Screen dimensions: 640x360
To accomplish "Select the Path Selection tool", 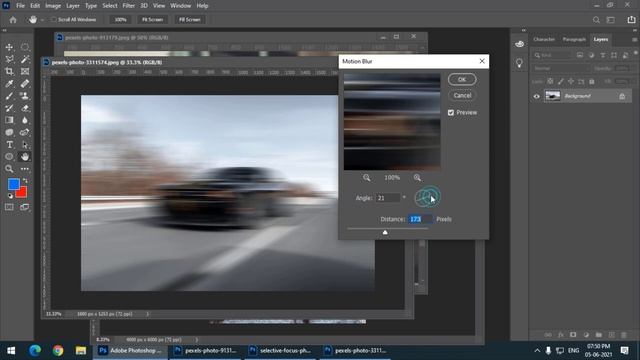I will [x=25, y=144].
